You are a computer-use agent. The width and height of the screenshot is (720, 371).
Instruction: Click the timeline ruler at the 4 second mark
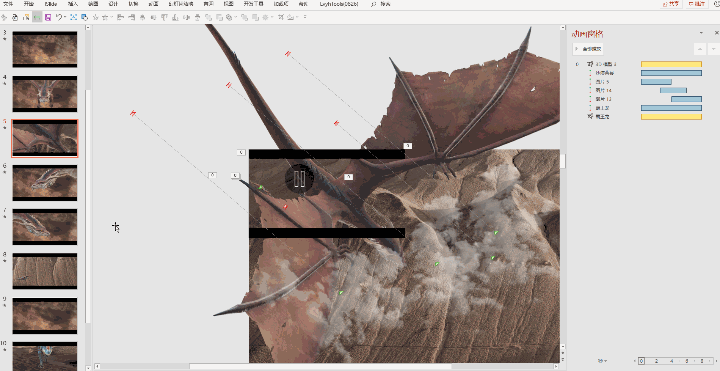[672, 361]
